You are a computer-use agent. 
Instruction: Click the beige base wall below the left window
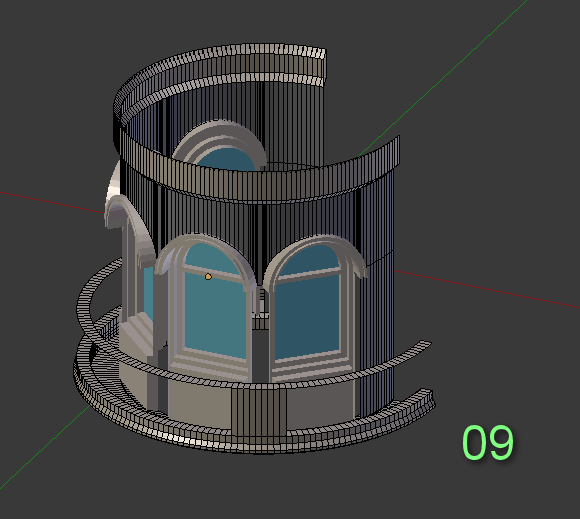[200, 401]
